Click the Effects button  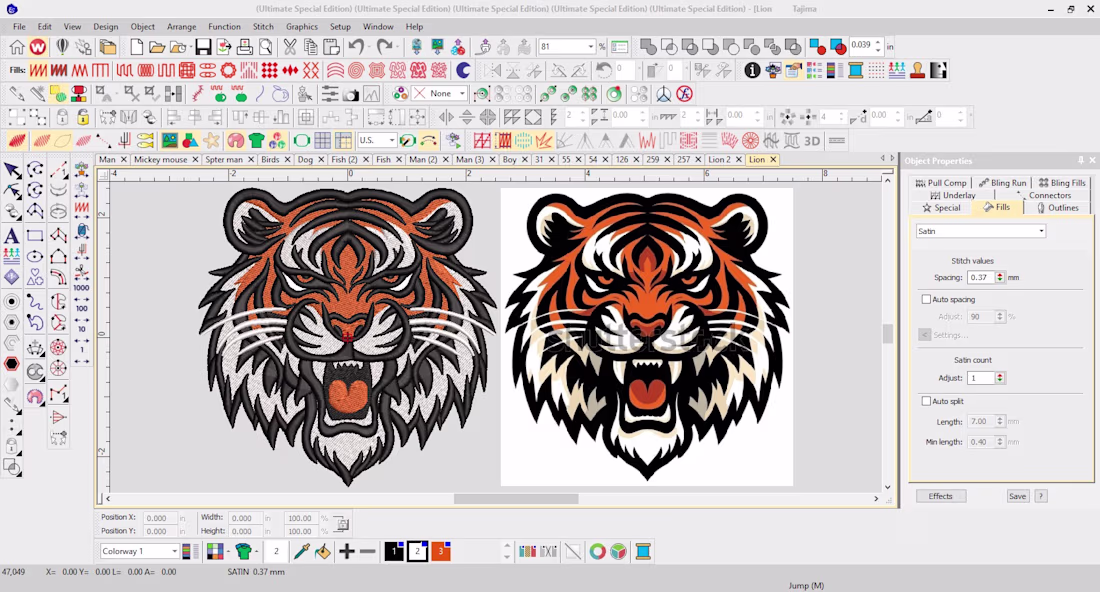point(941,496)
